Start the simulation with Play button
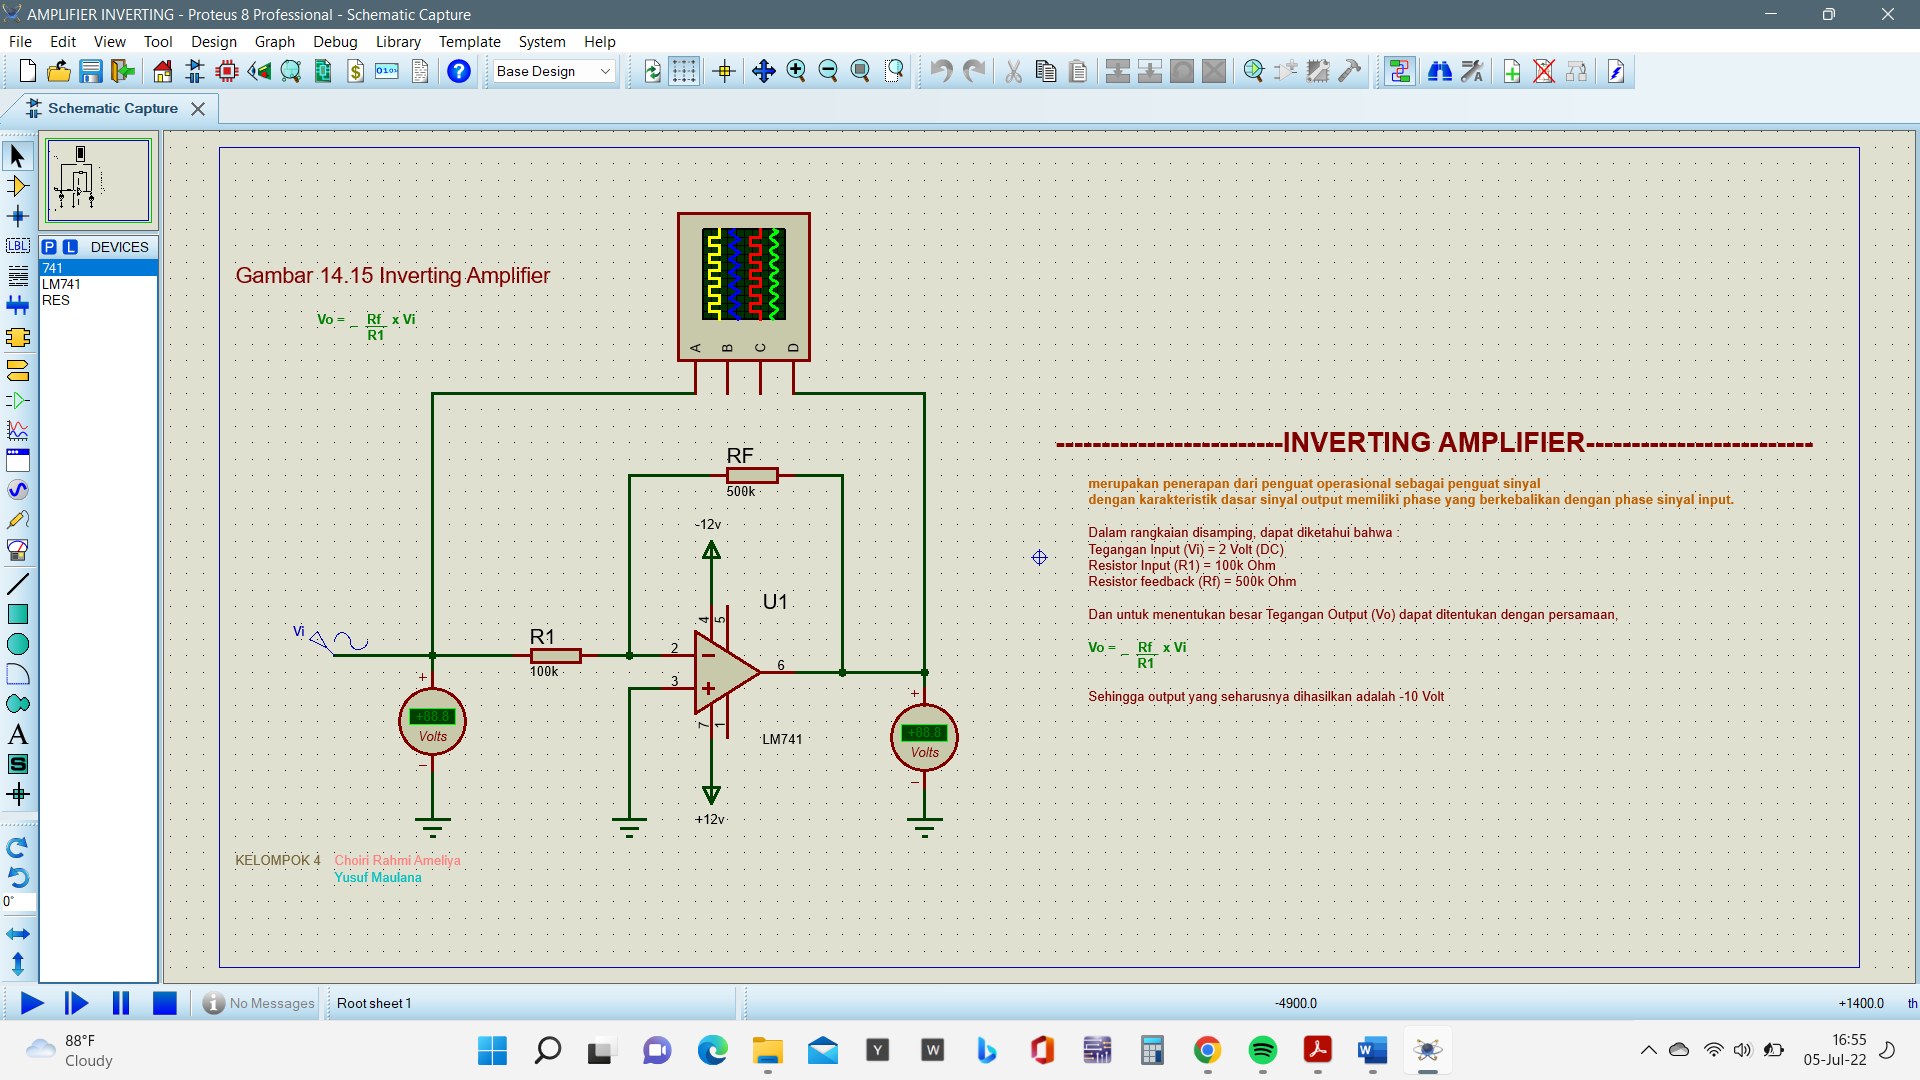 pyautogui.click(x=31, y=1003)
